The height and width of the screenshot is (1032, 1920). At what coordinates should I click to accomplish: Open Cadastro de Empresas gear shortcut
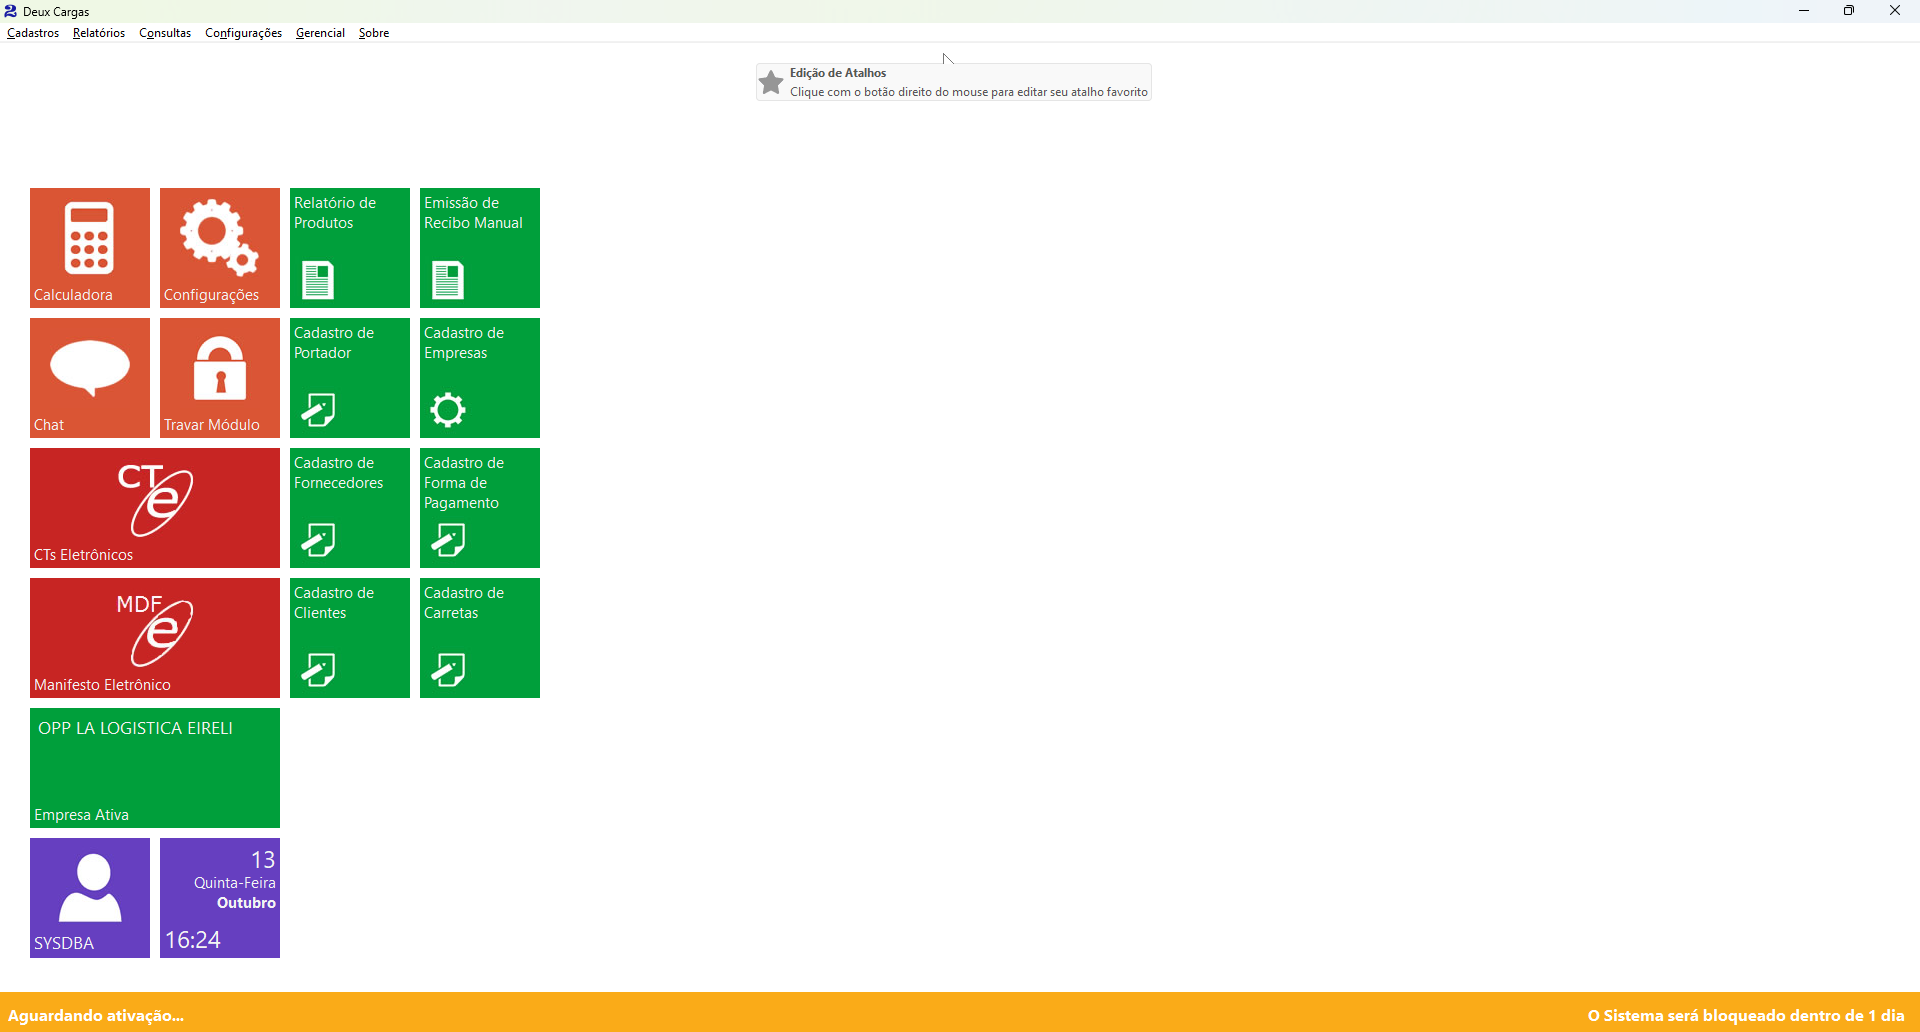coord(480,378)
